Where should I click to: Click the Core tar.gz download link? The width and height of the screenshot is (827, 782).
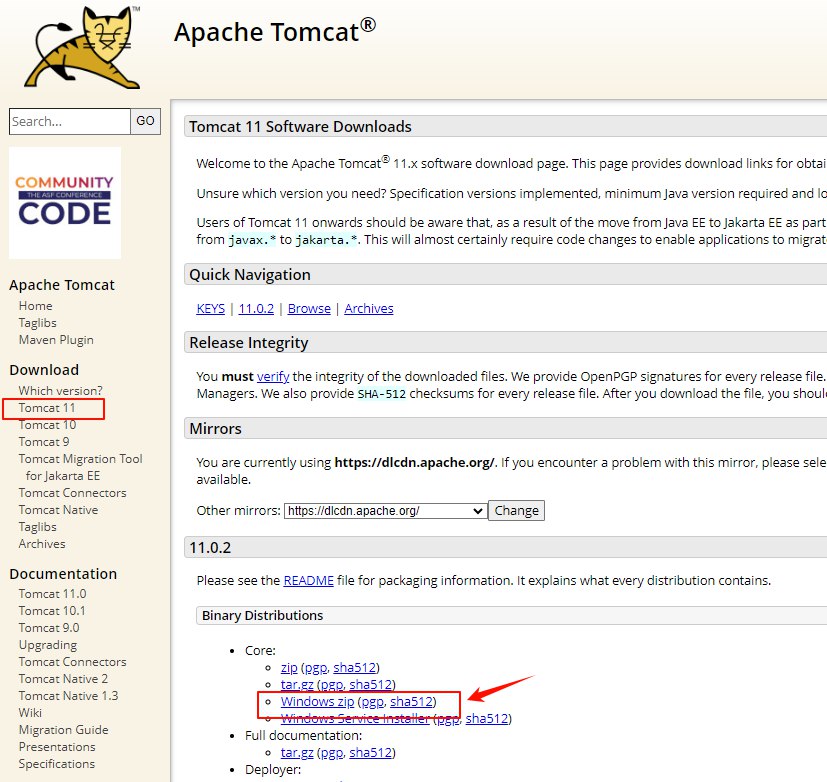tap(296, 685)
